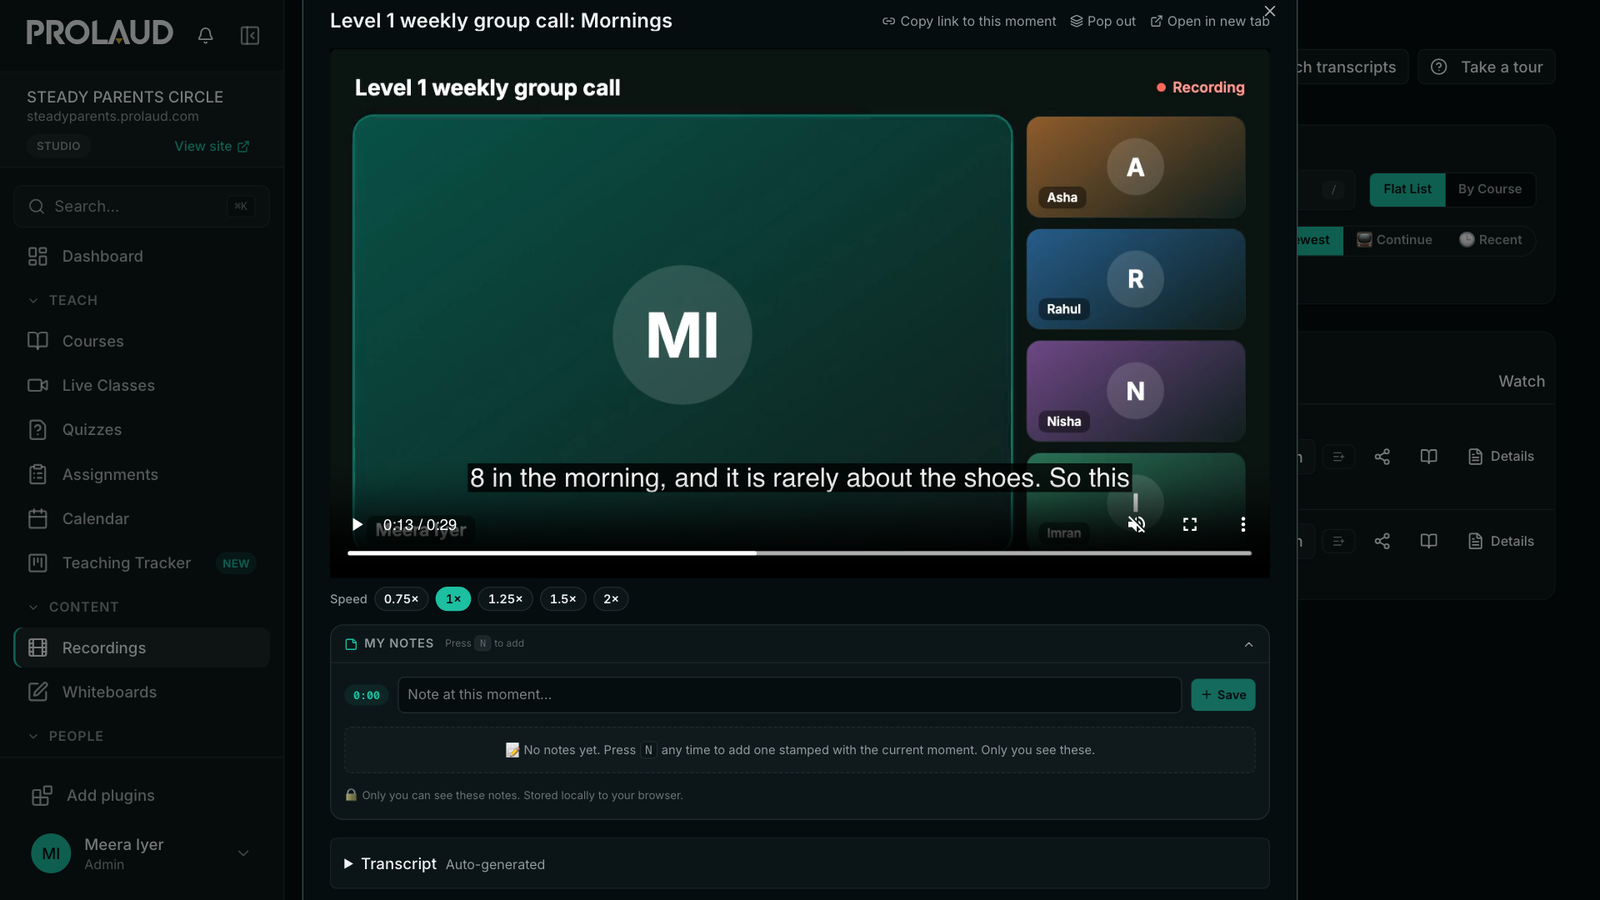Set playback speed to 1.25×
The height and width of the screenshot is (900, 1600).
pos(505,599)
